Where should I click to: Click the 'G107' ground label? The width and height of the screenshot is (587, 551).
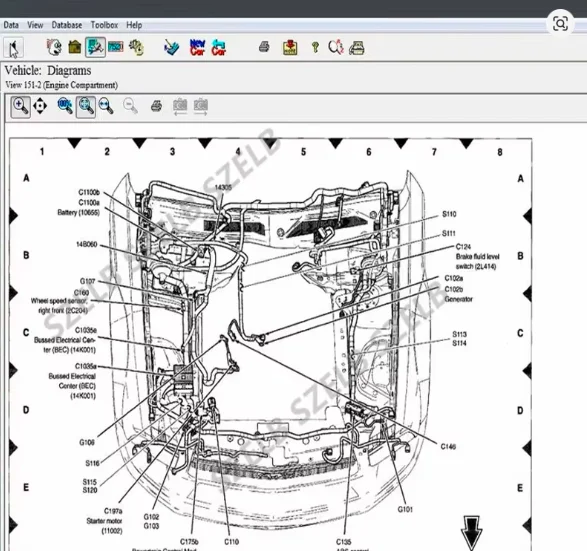pyautogui.click(x=88, y=281)
